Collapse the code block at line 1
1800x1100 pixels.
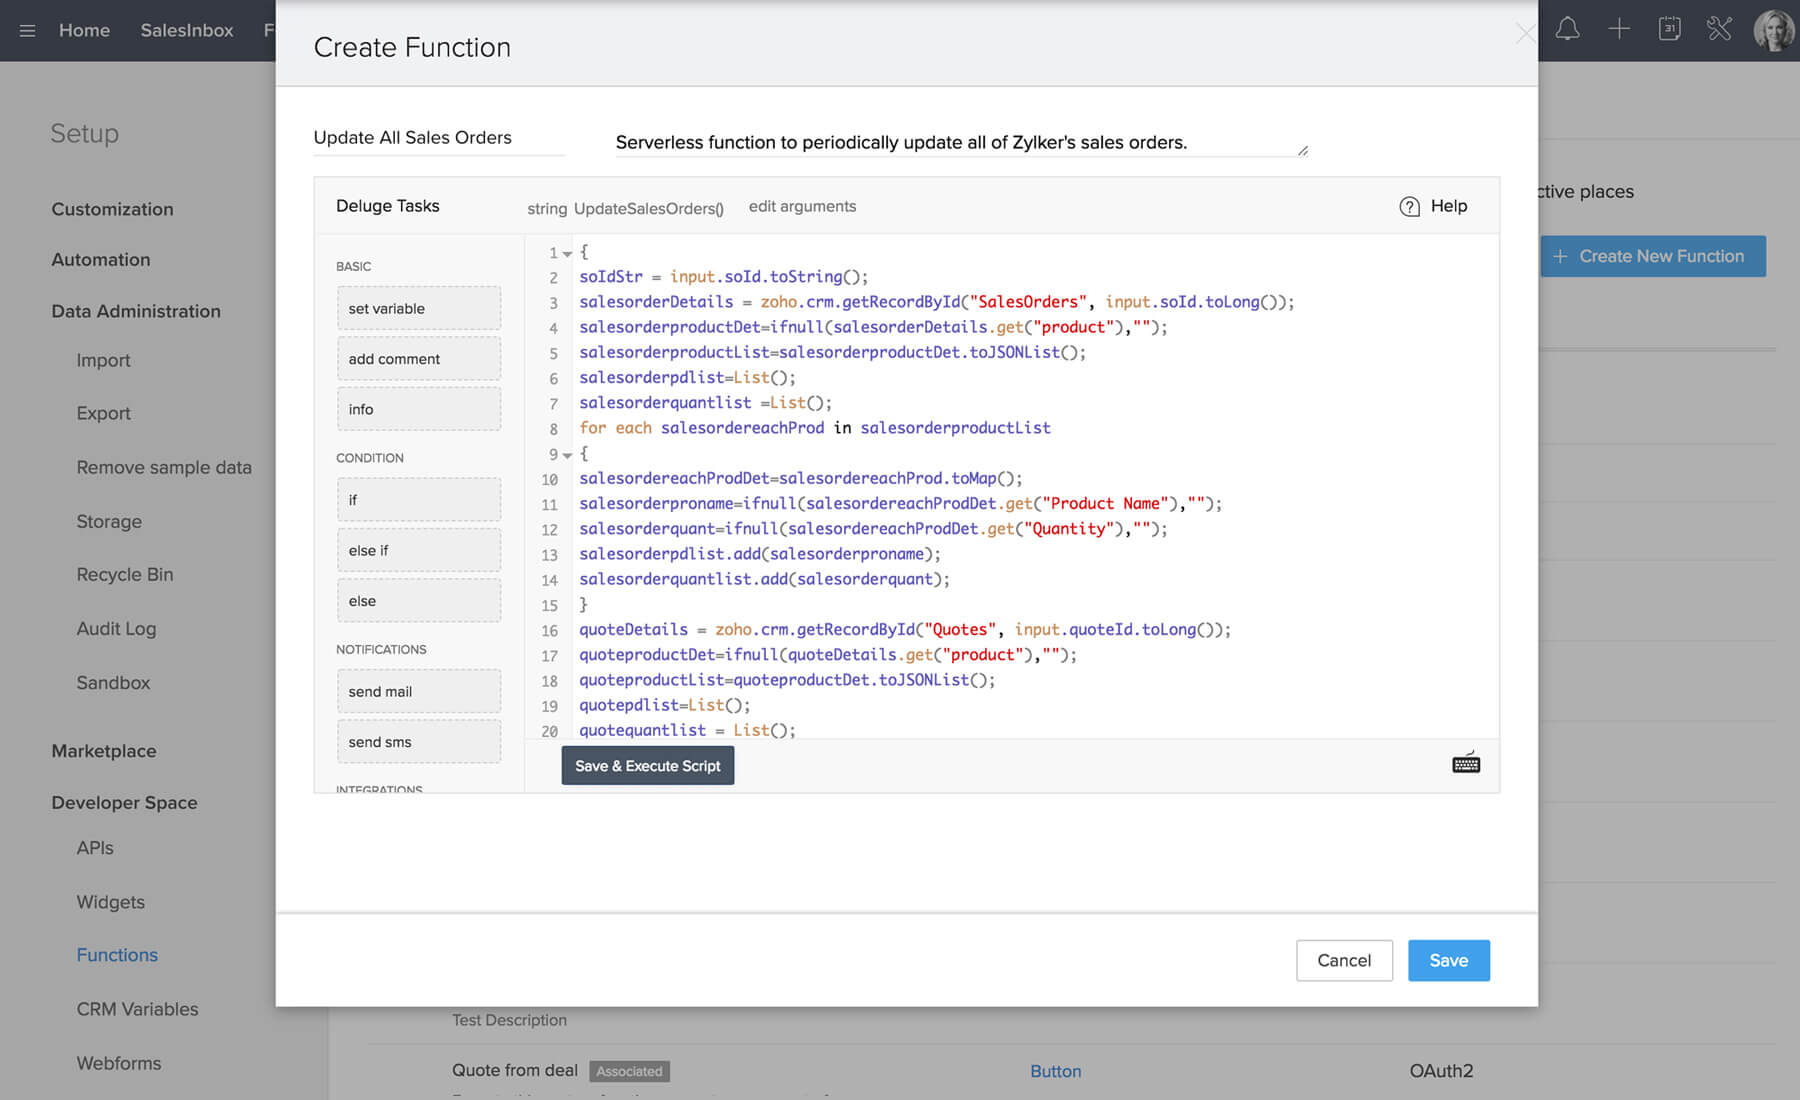click(566, 253)
